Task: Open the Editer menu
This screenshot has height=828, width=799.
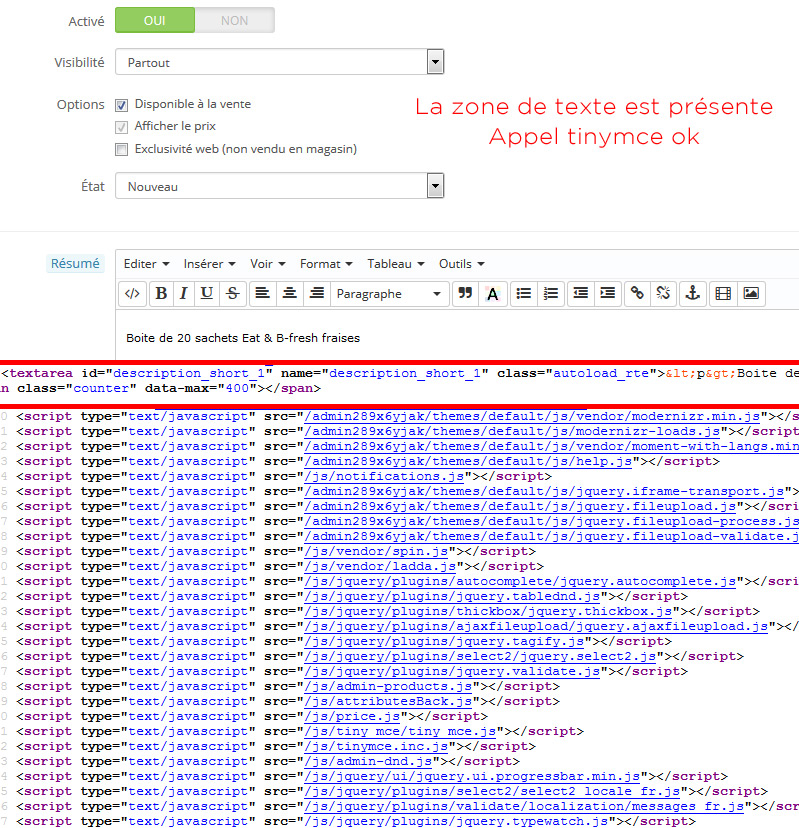Action: point(146,264)
